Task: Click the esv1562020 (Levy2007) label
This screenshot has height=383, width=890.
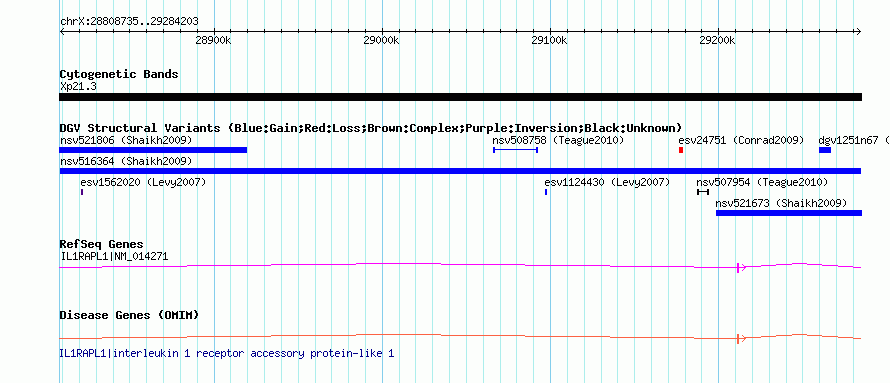Action: click(143, 183)
